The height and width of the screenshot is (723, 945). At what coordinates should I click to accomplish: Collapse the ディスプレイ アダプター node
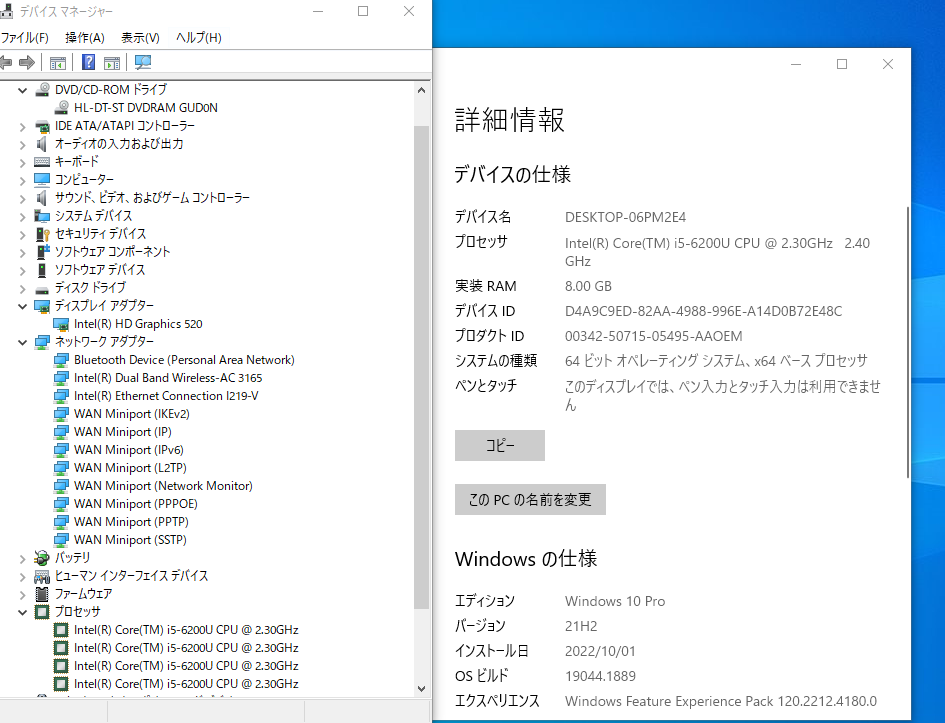point(22,306)
